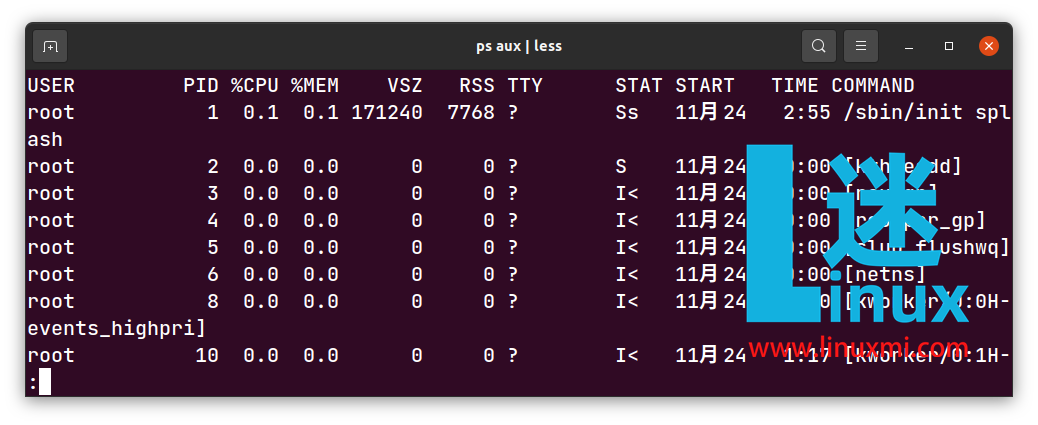Click the PID value 6
The image size is (1038, 425).
[213, 275]
